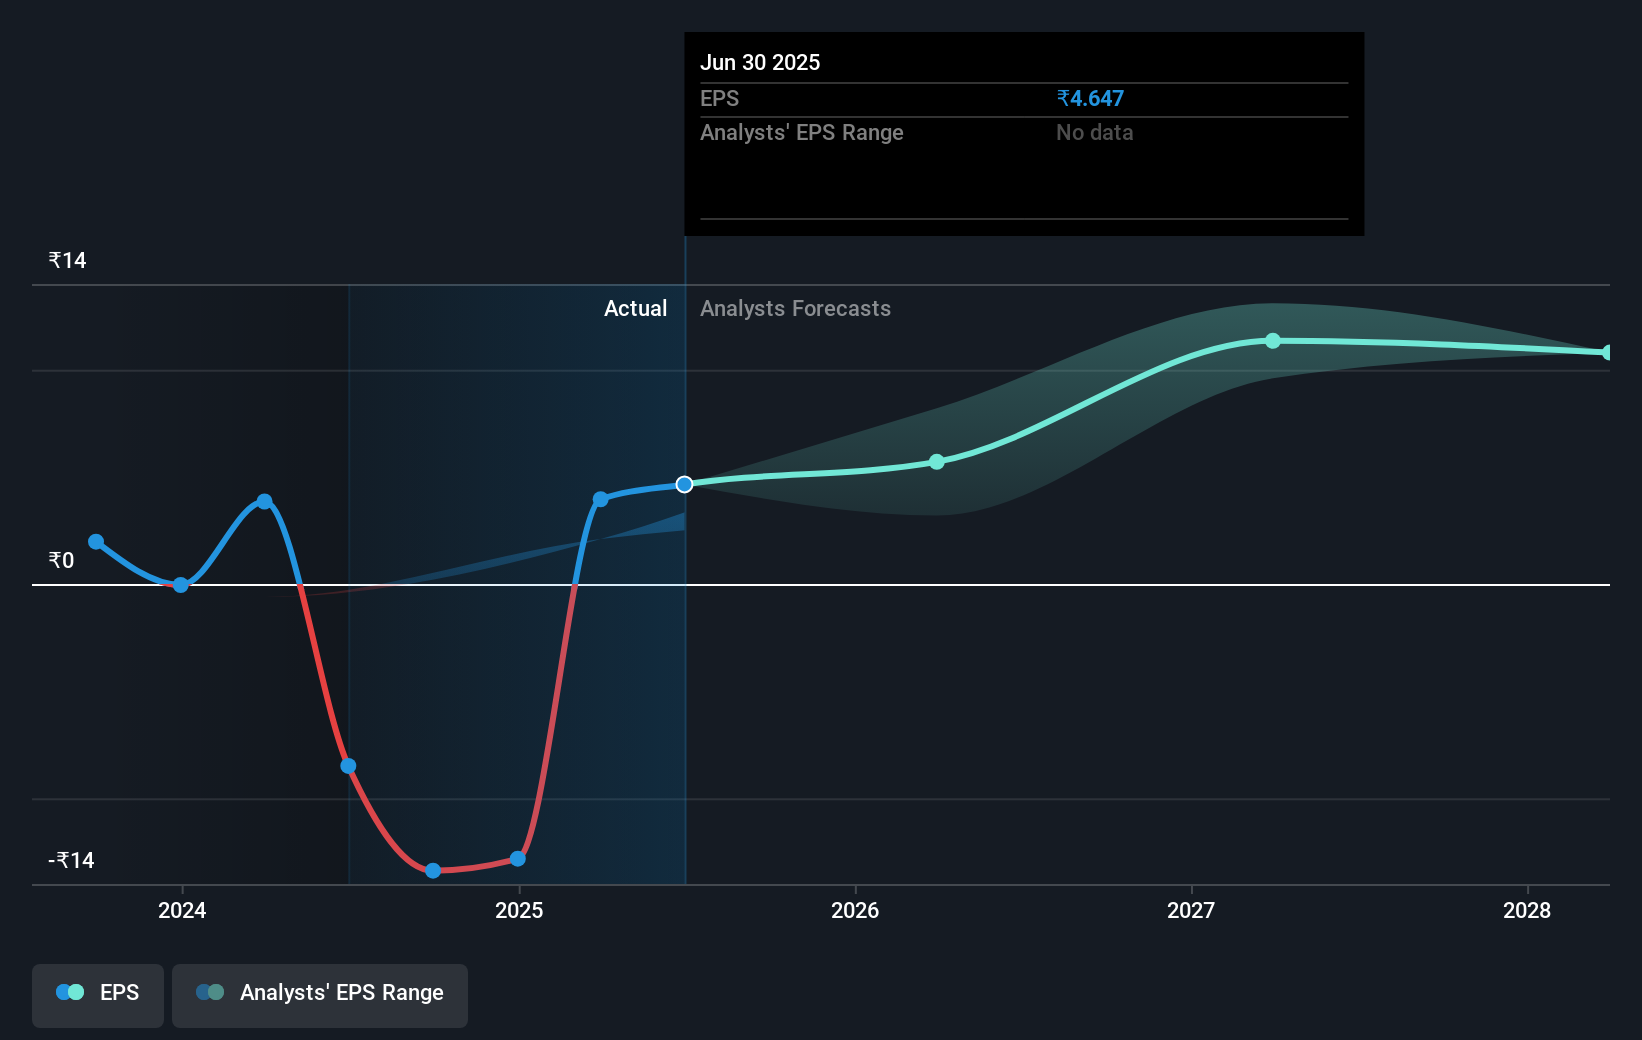Click the EPS point at 2025 tick

518,859
